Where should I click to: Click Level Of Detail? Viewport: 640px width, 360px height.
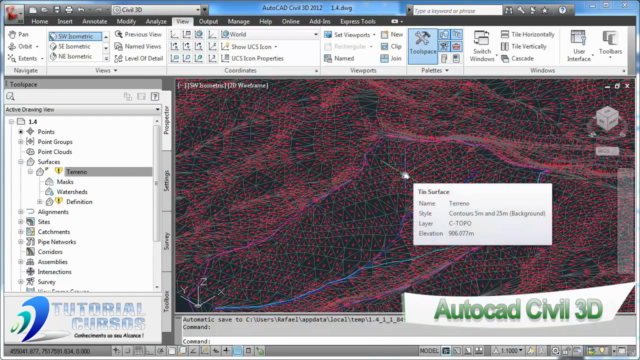(138, 58)
